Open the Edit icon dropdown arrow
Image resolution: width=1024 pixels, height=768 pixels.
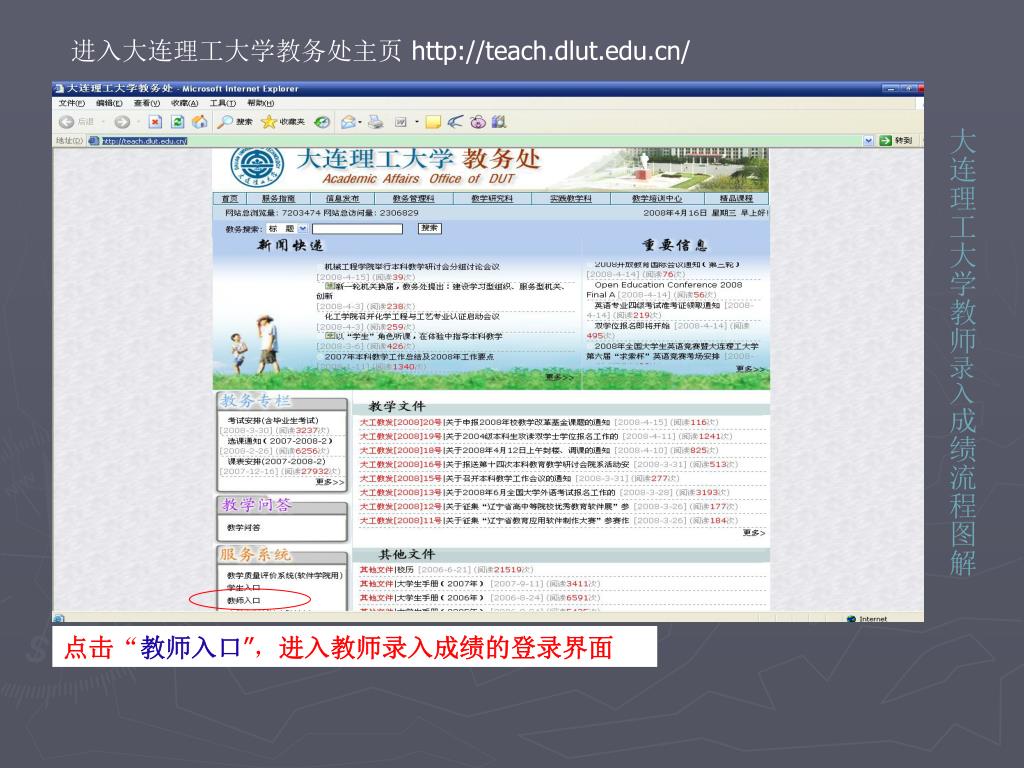(x=417, y=122)
